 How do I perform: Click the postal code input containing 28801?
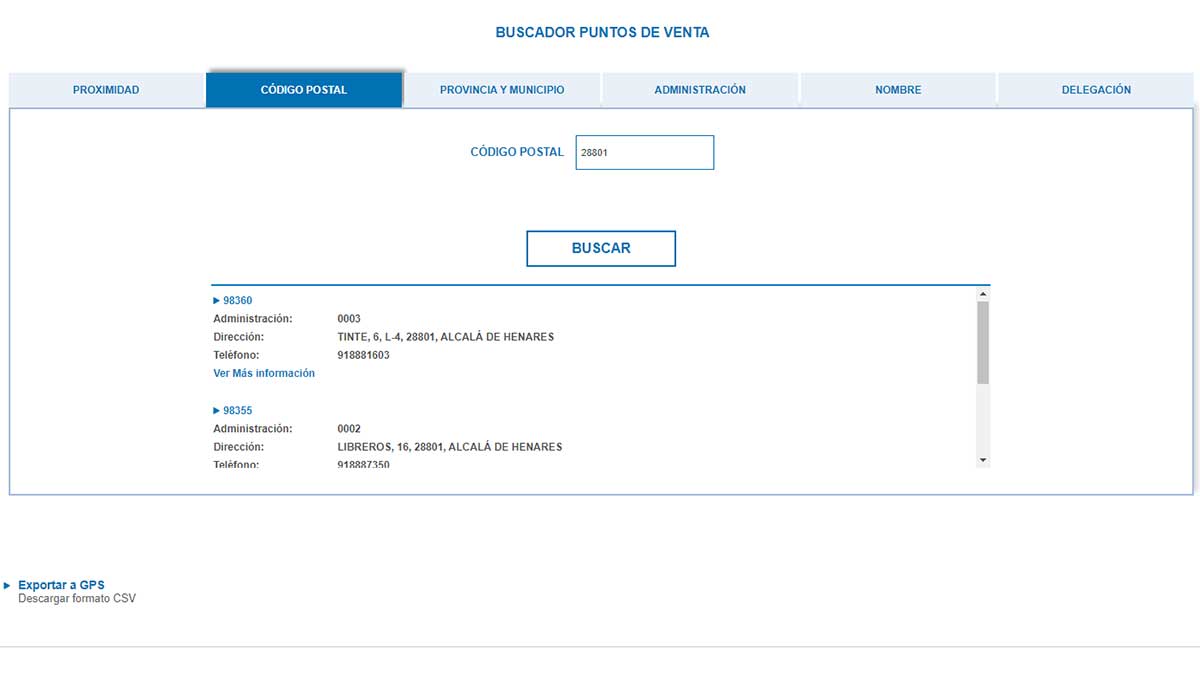click(x=645, y=153)
